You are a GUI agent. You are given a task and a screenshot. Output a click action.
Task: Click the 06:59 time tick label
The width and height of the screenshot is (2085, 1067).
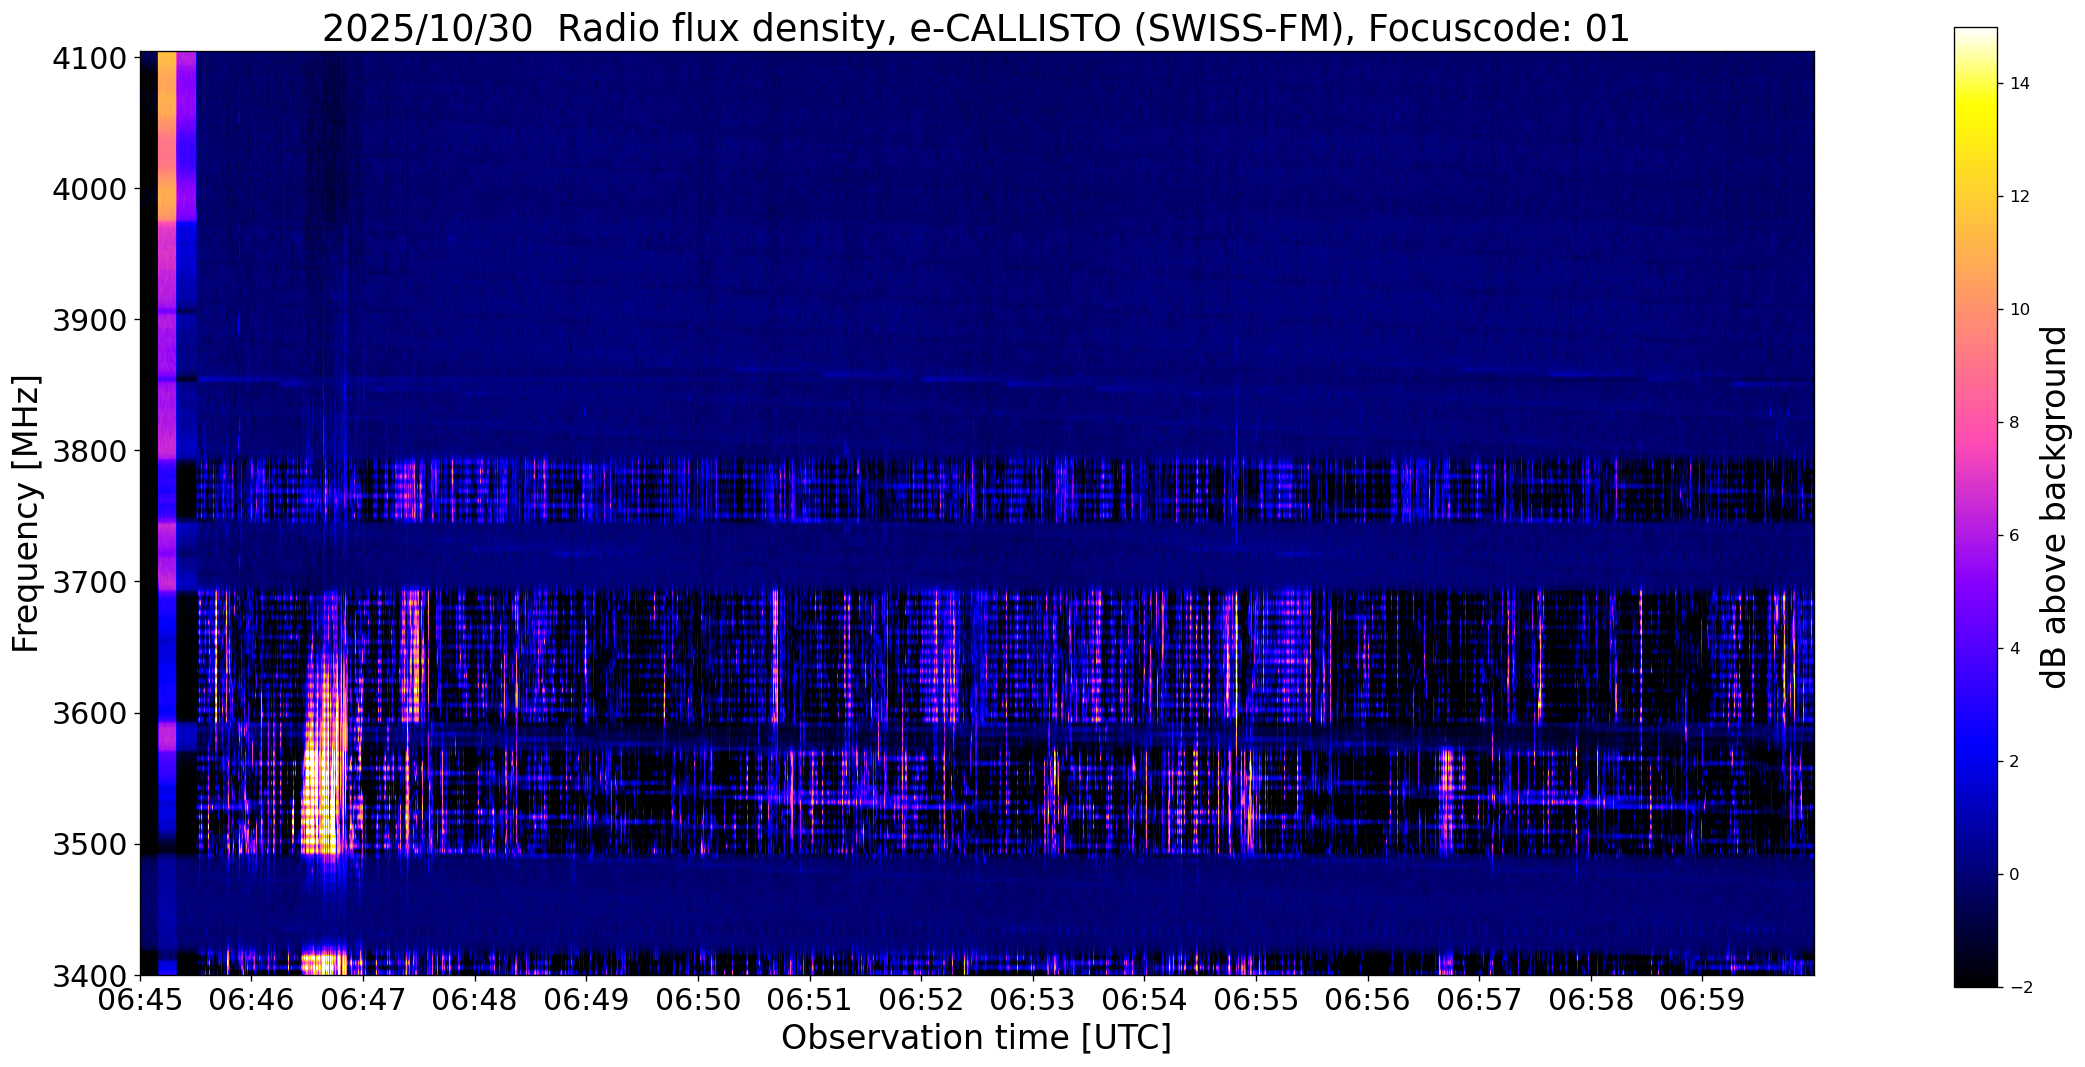(1703, 999)
